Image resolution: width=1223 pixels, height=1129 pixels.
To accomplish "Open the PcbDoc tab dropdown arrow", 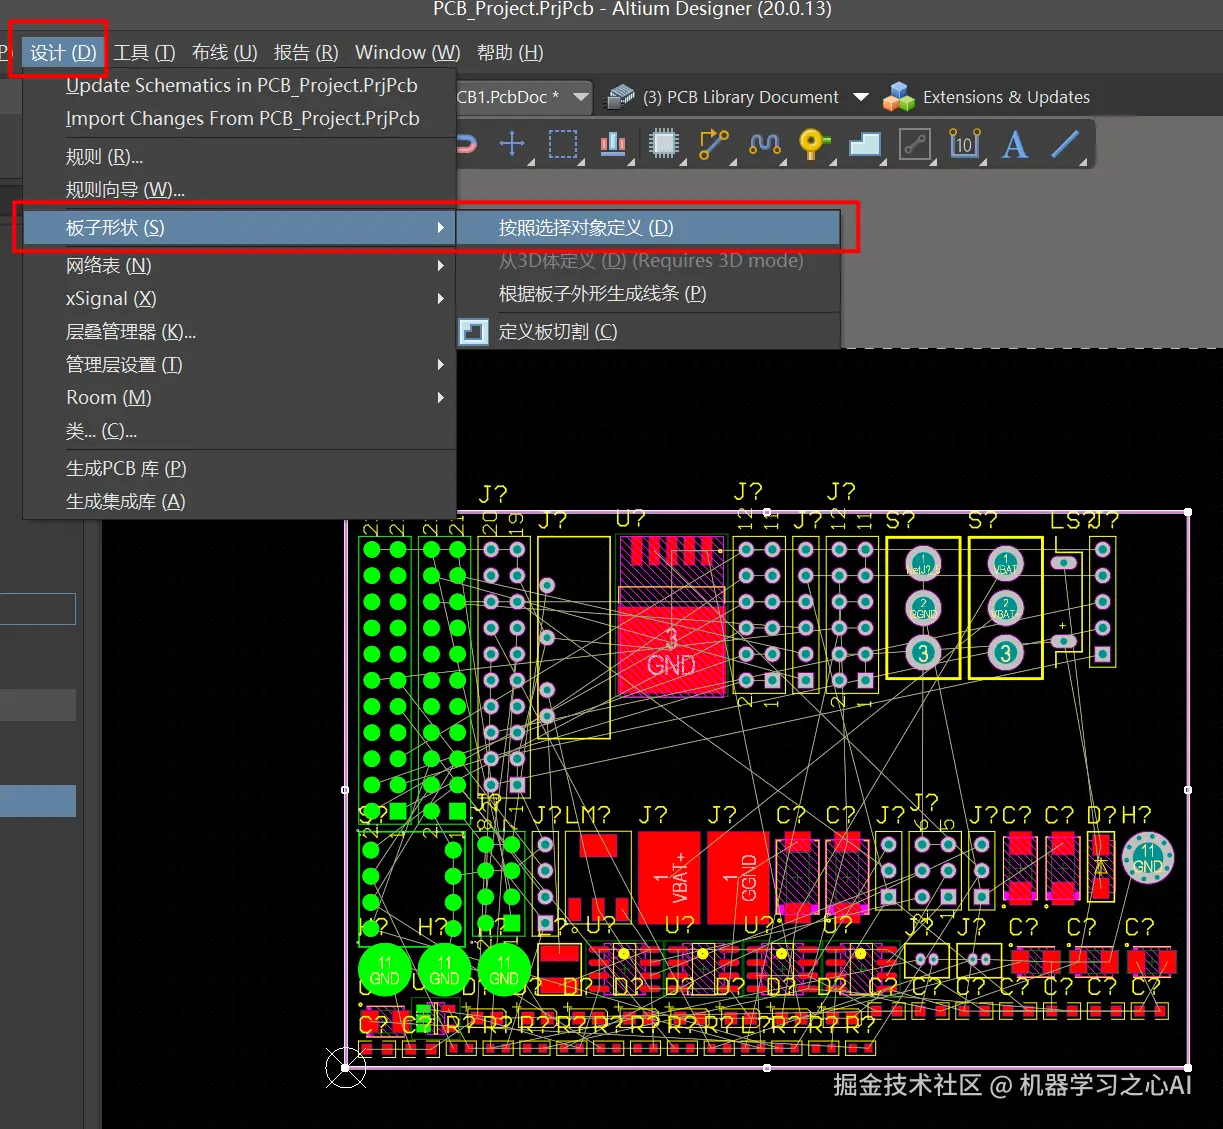I will click(x=581, y=97).
